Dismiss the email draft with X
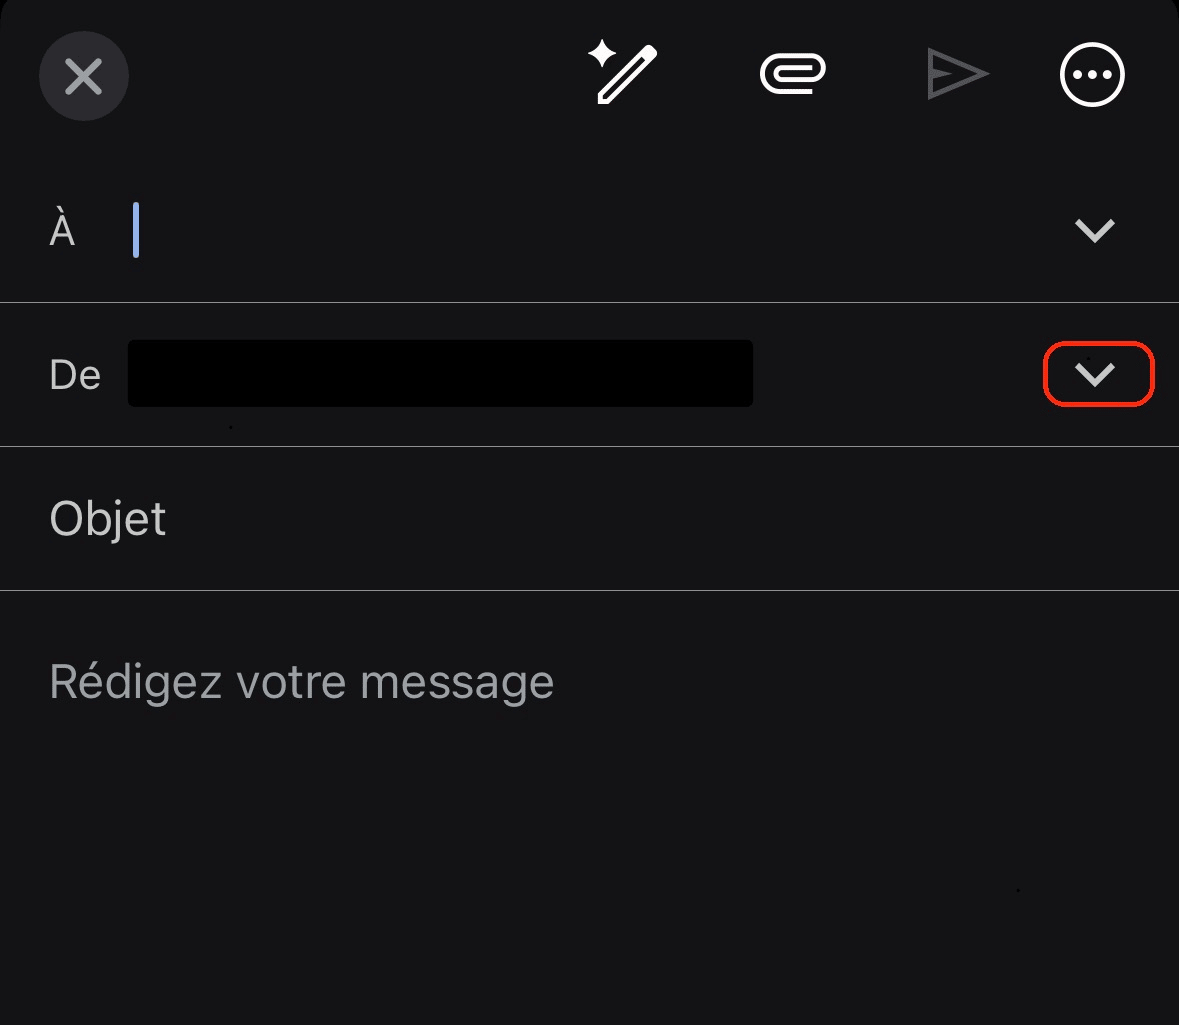Image resolution: width=1179 pixels, height=1025 pixels. coord(84,75)
